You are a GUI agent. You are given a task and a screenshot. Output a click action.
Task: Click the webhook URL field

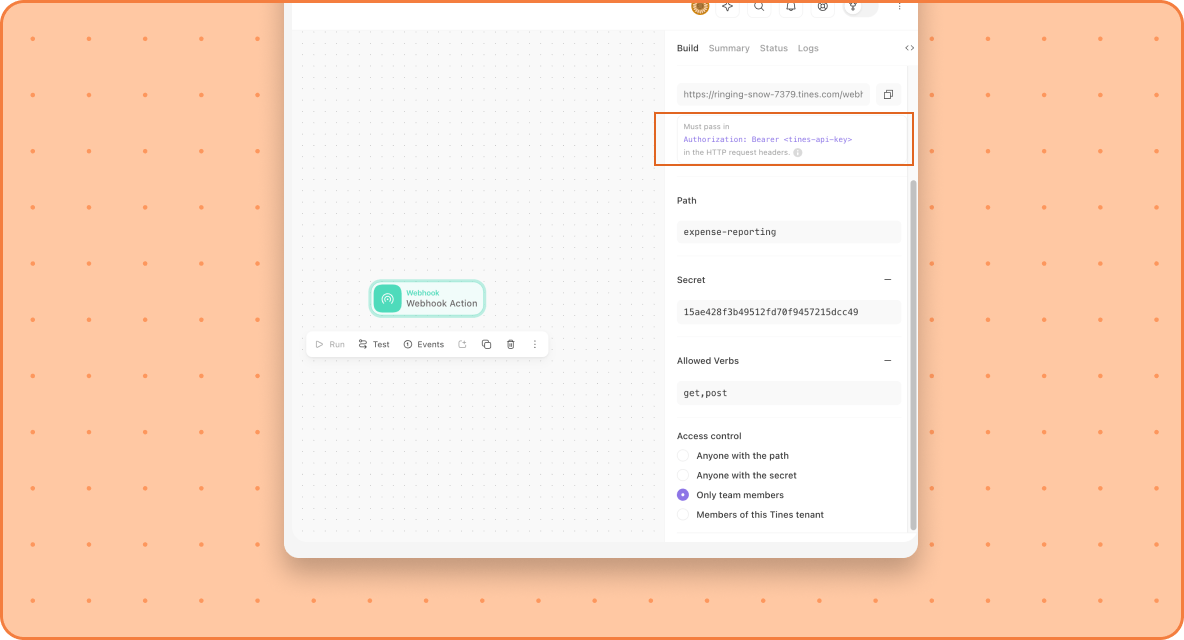tap(772, 94)
